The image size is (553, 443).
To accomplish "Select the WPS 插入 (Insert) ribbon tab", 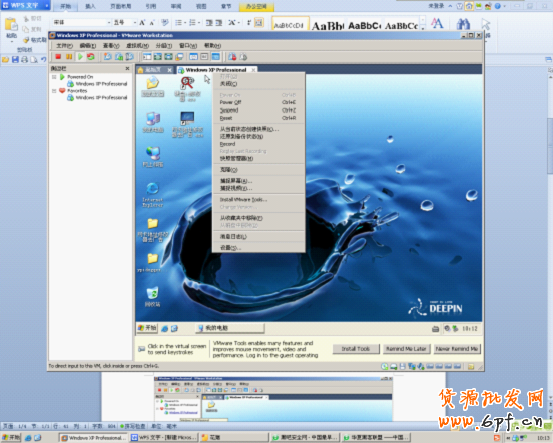I will (91, 6).
